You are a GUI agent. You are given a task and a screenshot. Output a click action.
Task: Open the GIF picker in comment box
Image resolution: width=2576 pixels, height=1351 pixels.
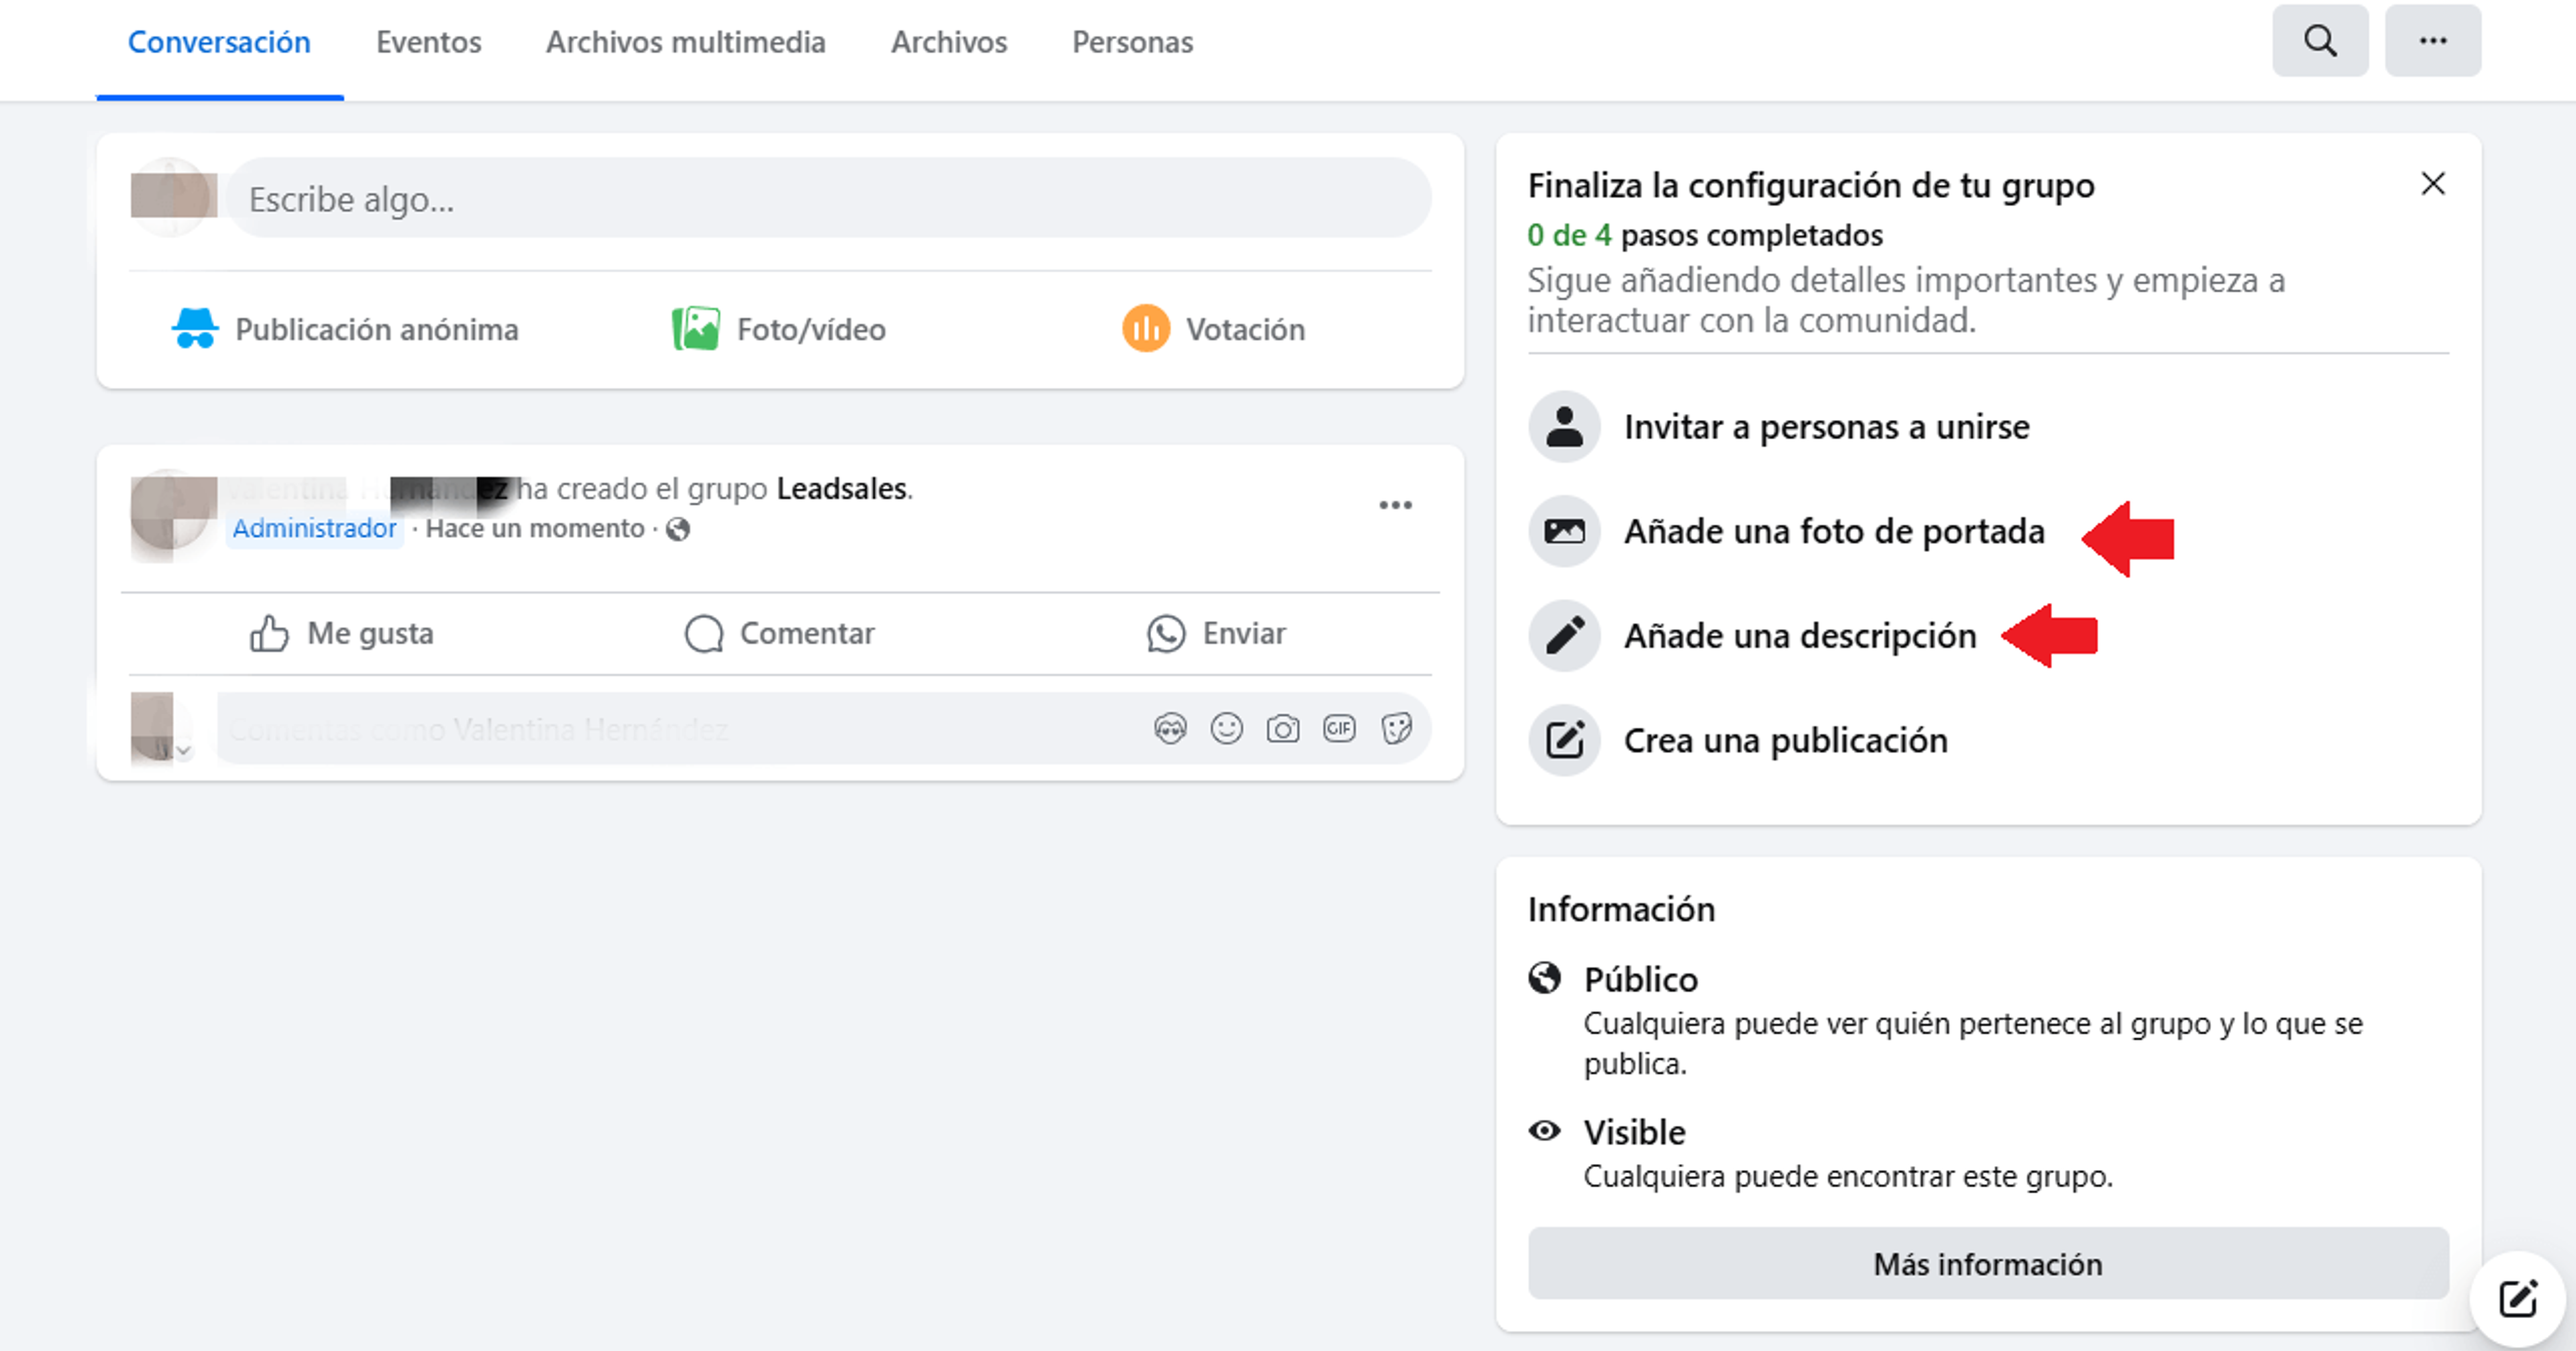click(x=1339, y=728)
